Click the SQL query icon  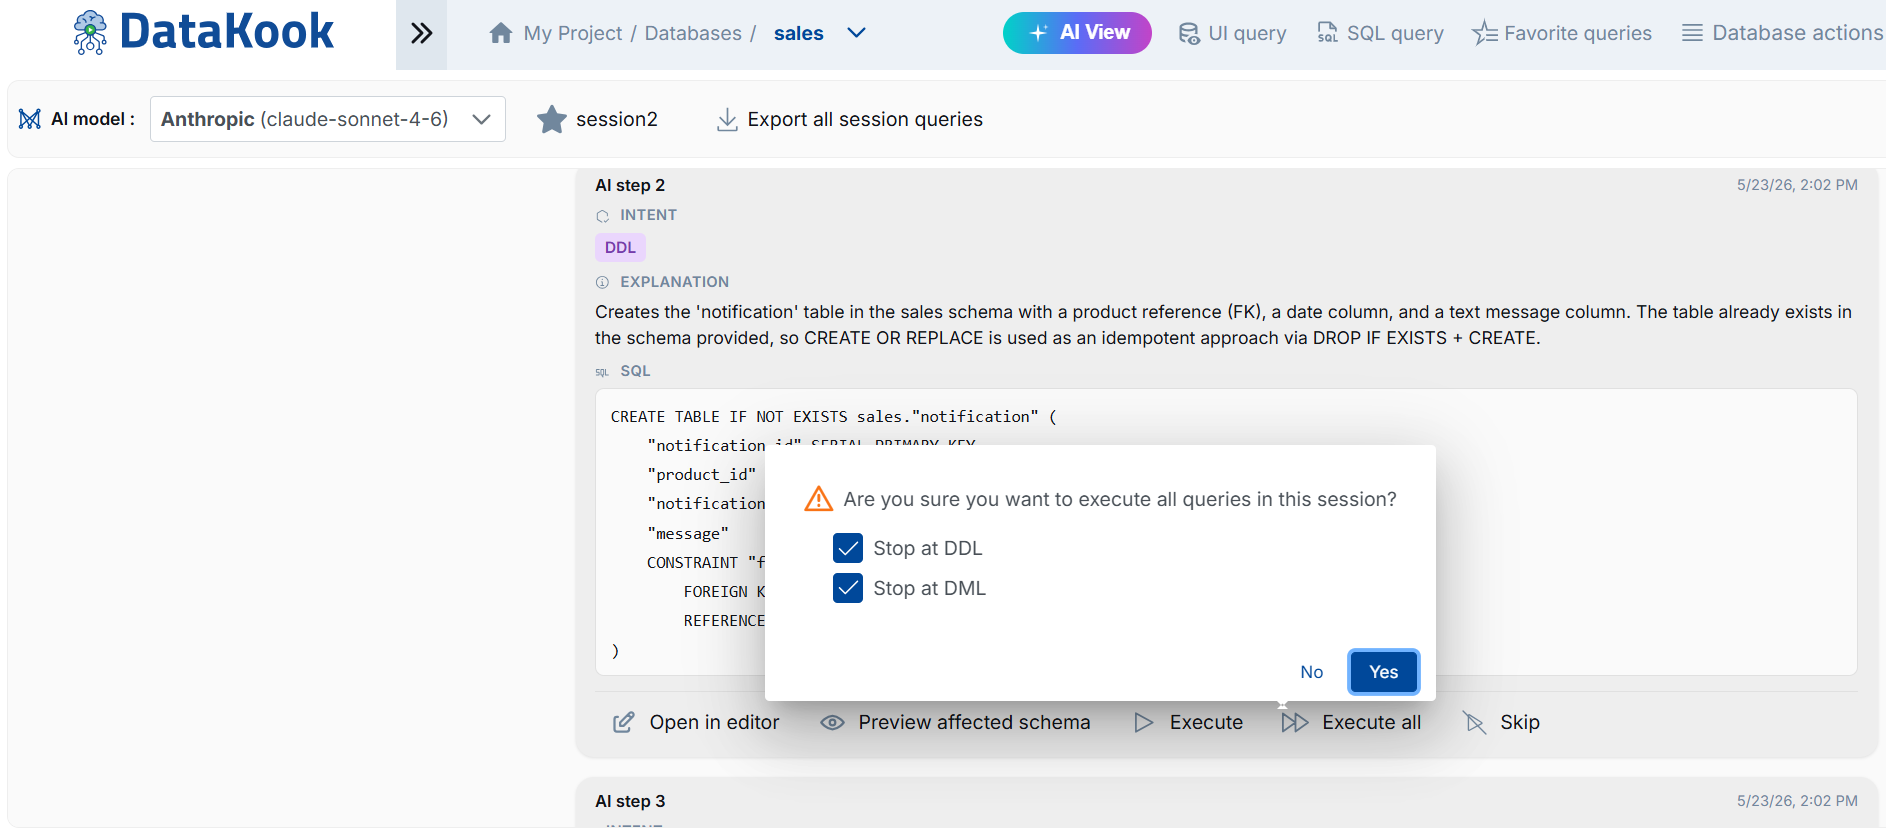1327,33
